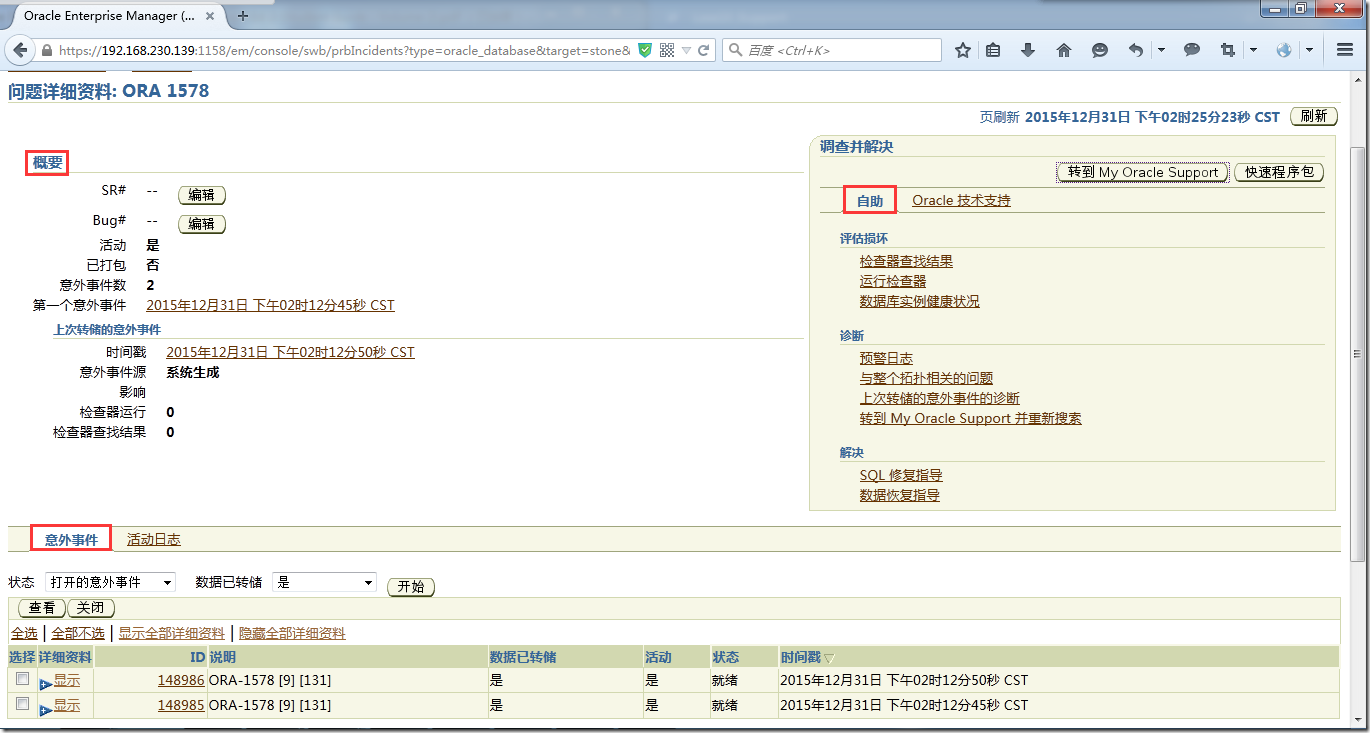This screenshot has width=1370, height=733.
Task: Click 编辑 button next to Bug#
Action: tap(202, 224)
